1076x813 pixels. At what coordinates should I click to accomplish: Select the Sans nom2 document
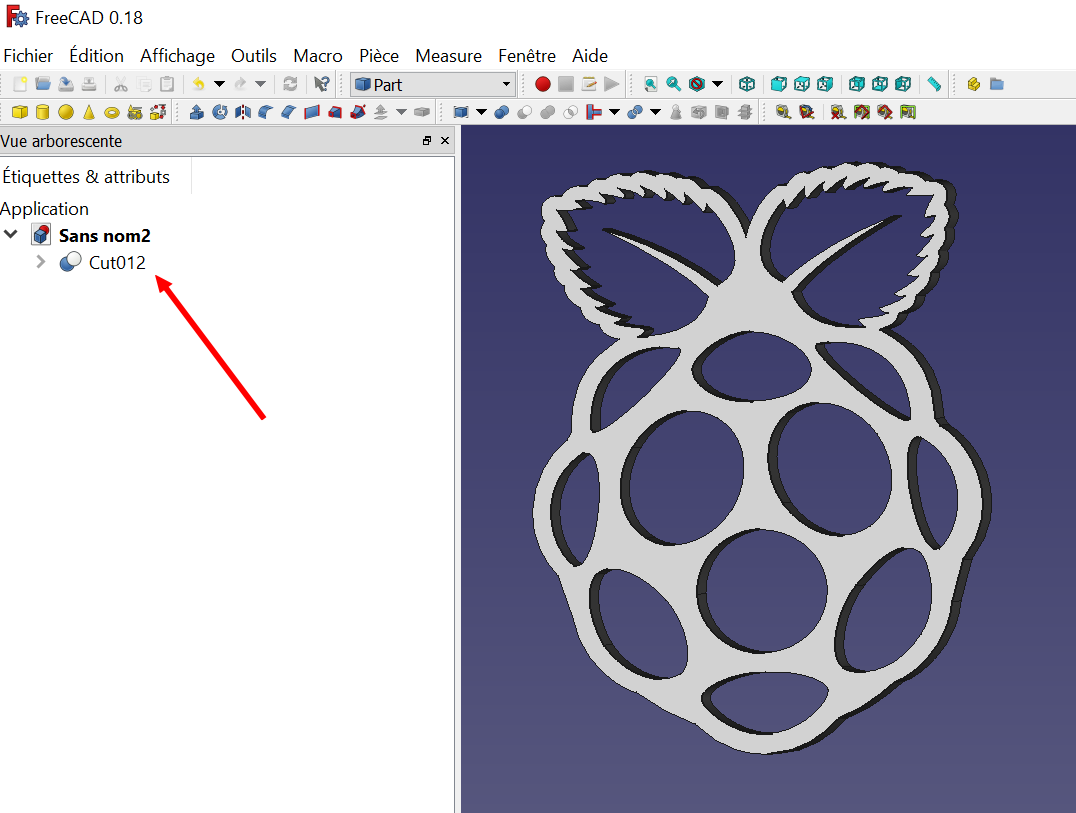point(104,236)
